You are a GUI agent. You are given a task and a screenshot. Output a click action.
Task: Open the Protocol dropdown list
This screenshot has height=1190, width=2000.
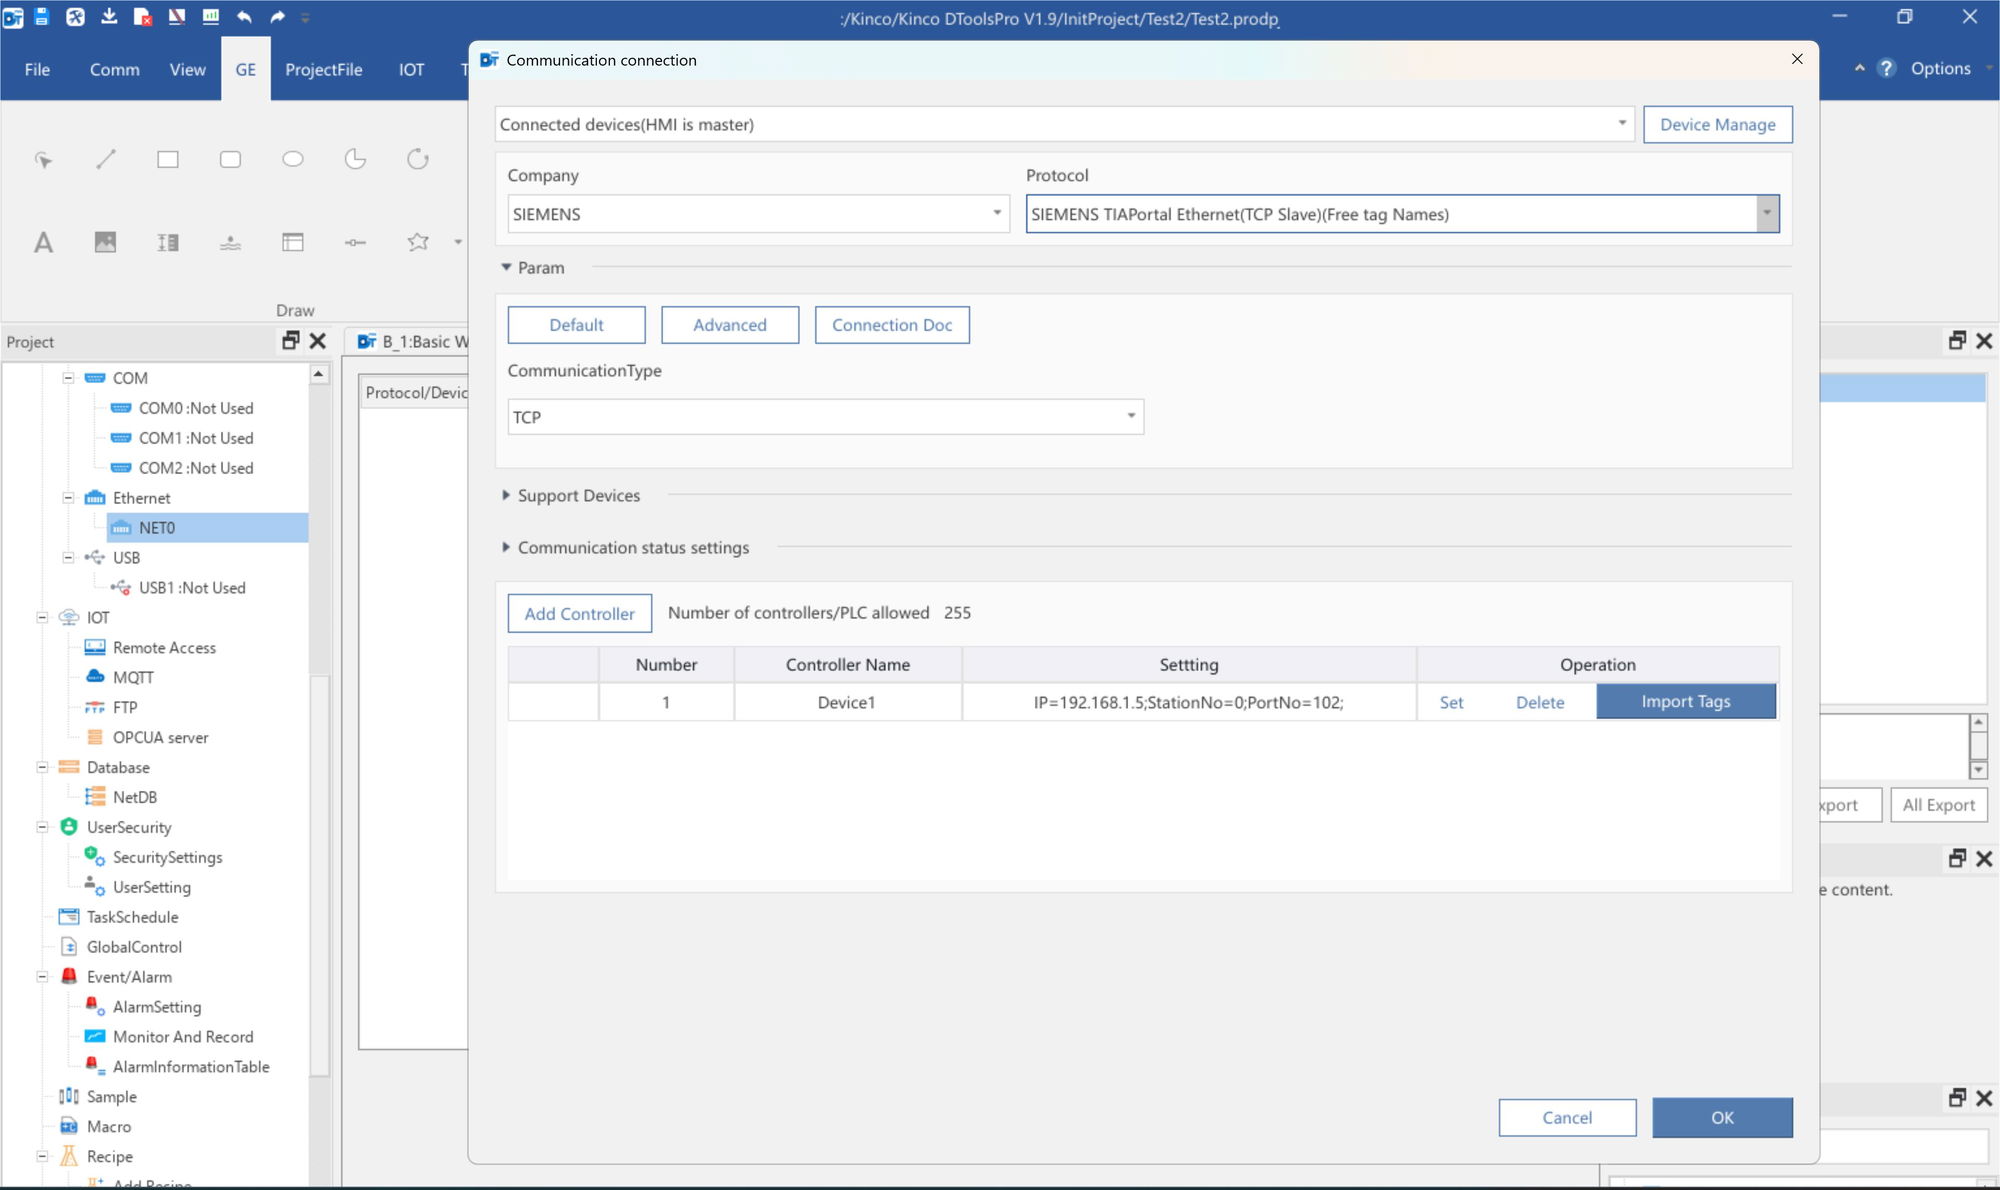1767,213
